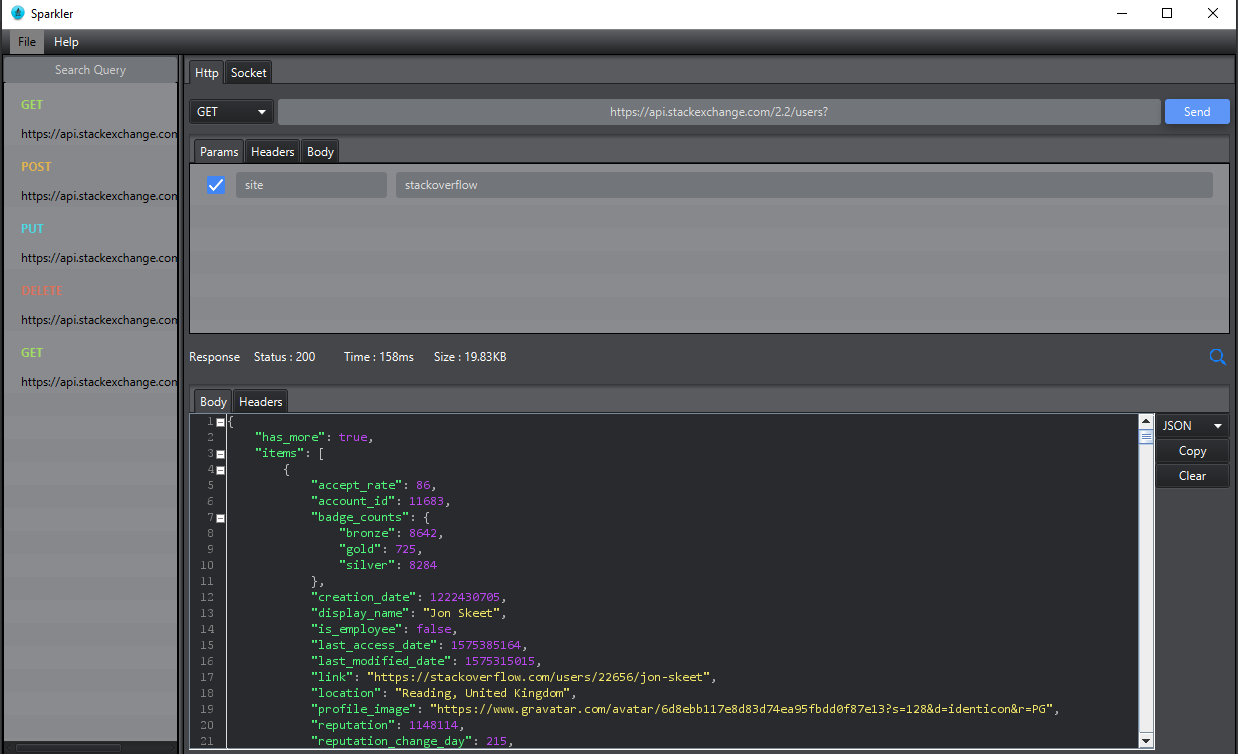1238x754 pixels.
Task: Select the first GET saved query
Action: (90, 119)
